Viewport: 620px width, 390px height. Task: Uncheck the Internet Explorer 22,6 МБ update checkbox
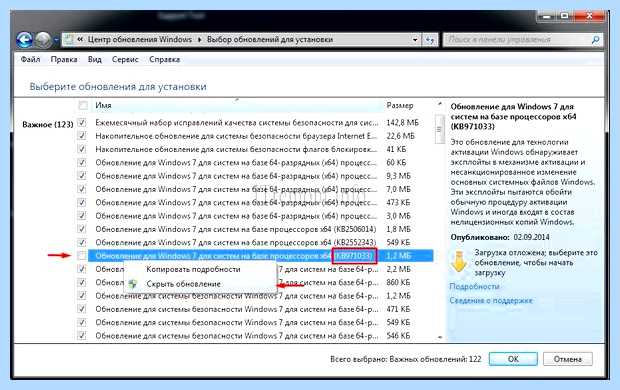coord(82,136)
